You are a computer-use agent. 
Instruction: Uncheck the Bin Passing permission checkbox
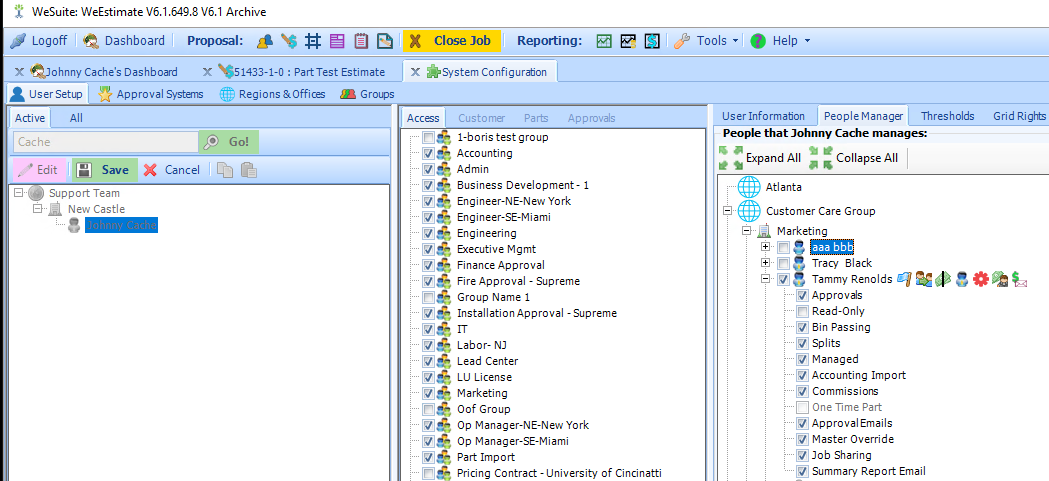click(x=803, y=327)
